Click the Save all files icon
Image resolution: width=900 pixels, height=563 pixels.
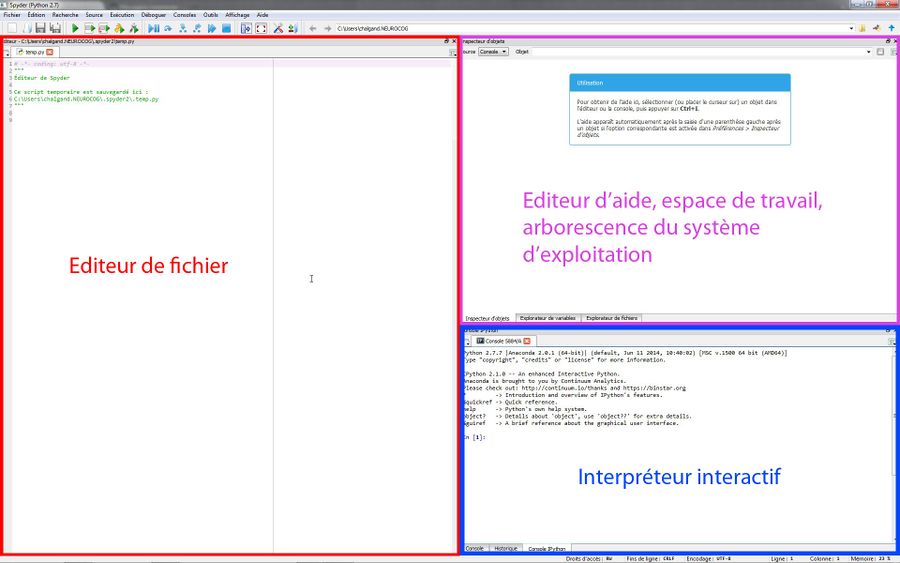(x=54, y=29)
